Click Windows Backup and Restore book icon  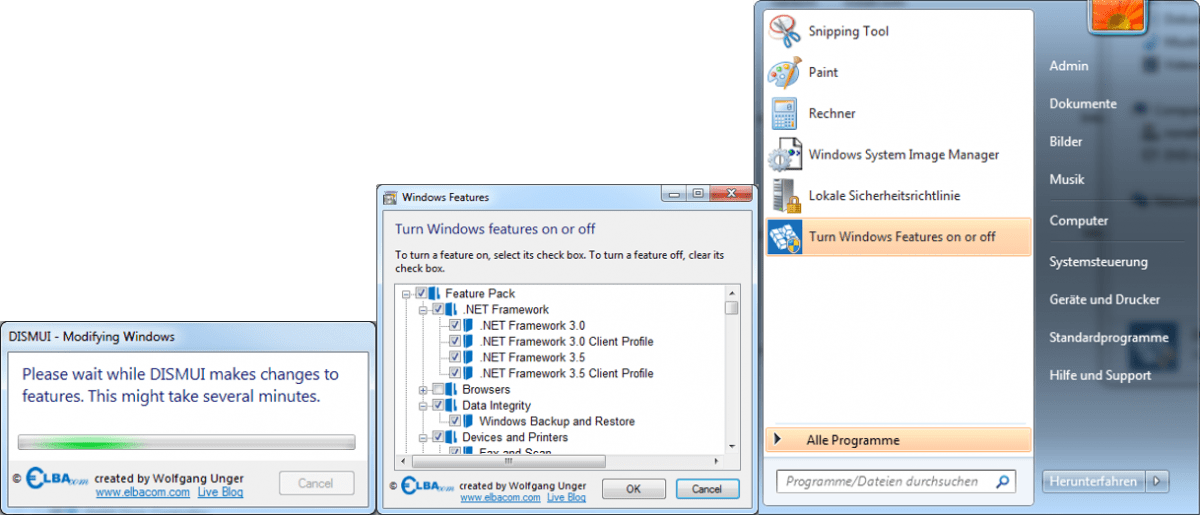coord(468,421)
